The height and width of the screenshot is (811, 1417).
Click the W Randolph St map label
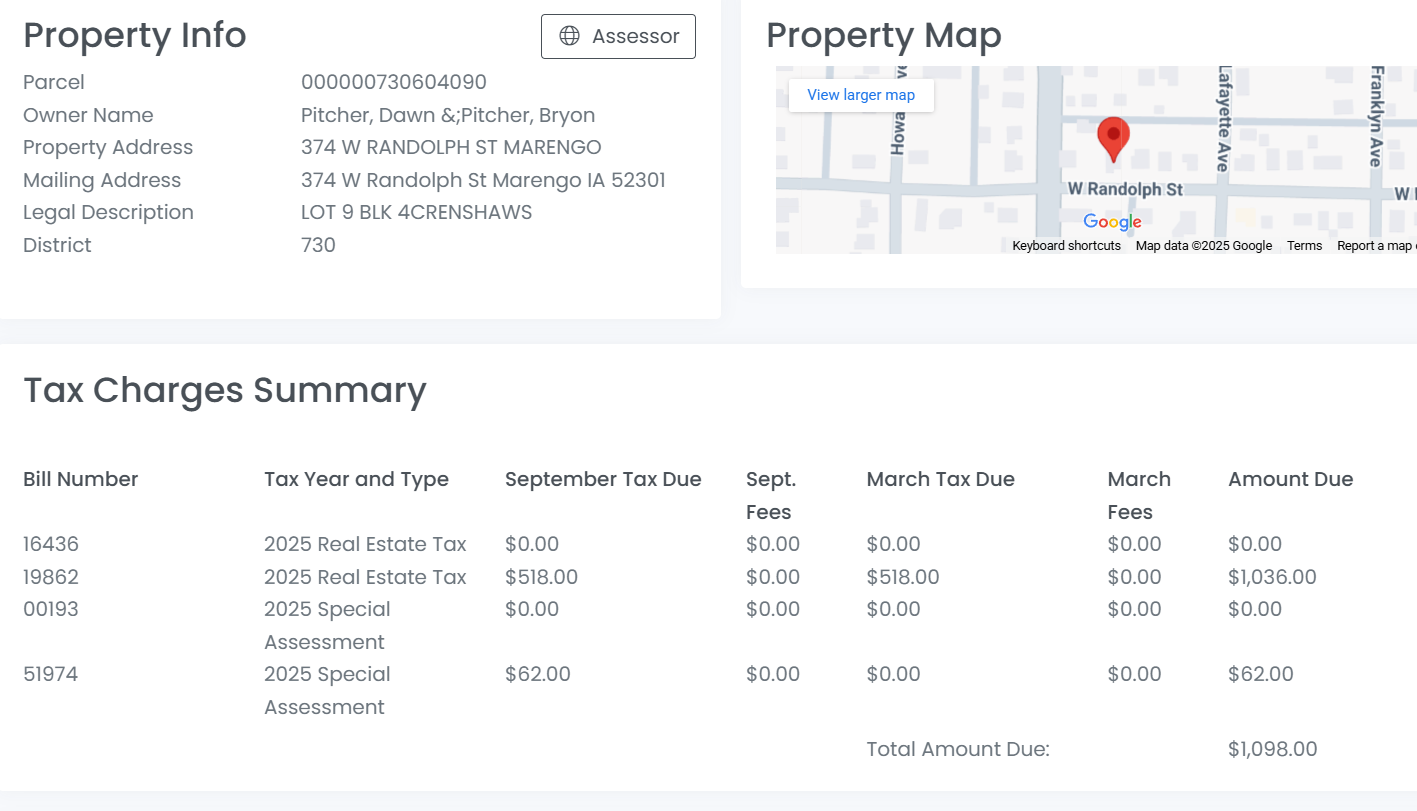pos(1125,189)
